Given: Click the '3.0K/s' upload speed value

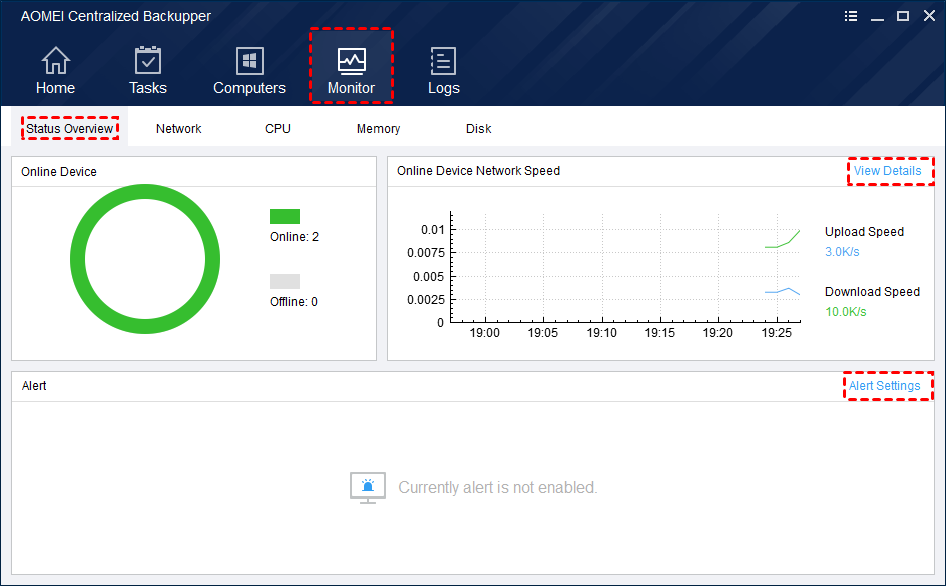Looking at the screenshot, I should pyautogui.click(x=842, y=252).
